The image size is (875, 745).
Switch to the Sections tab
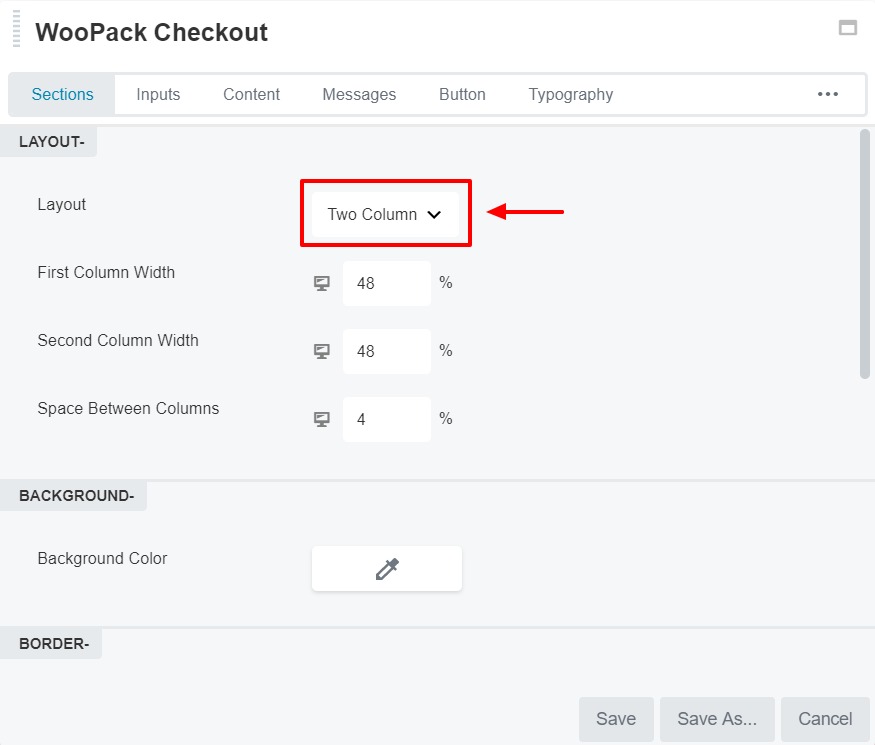click(62, 94)
